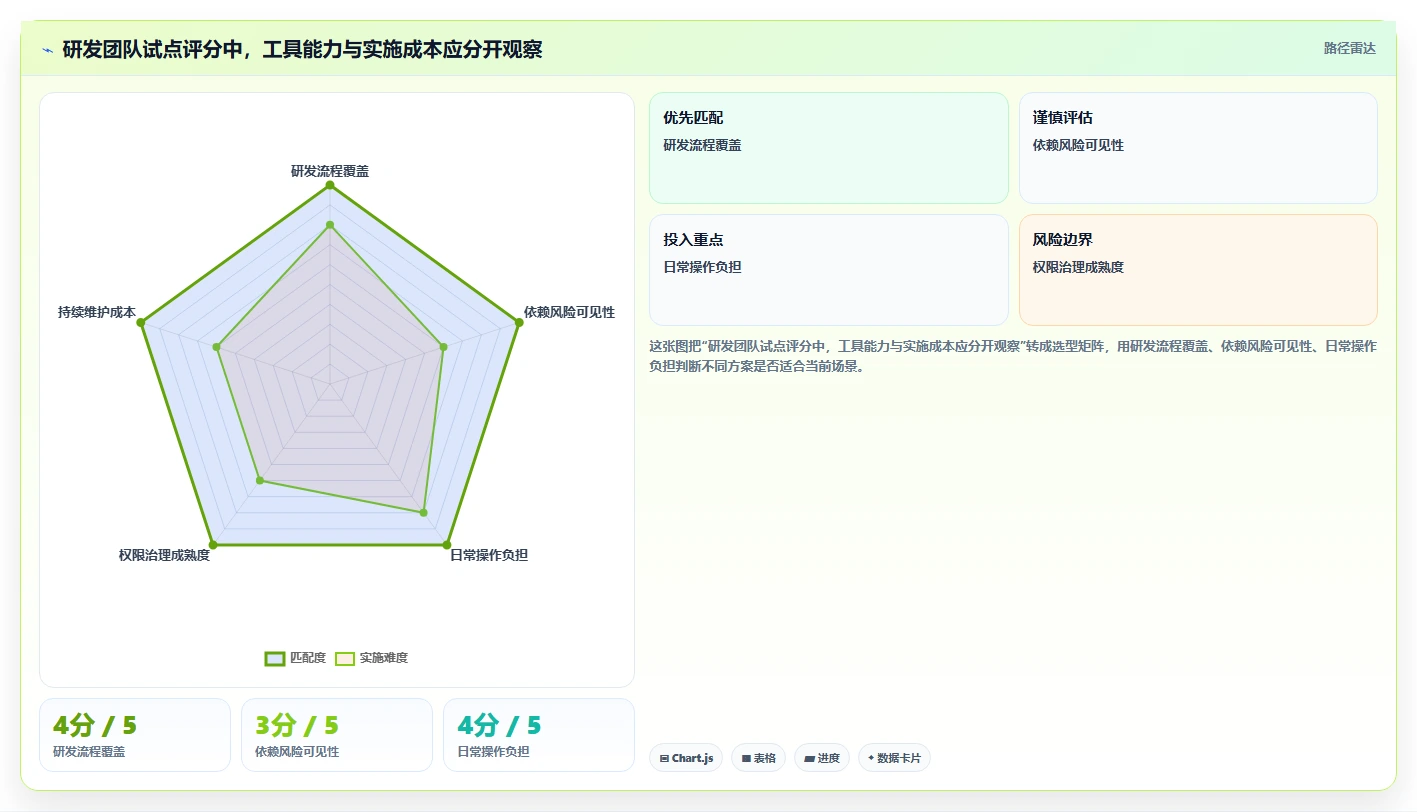The image size is (1417, 812).
Task: Click the dashboard title about 研发团队试点评分
Action: coord(302,49)
